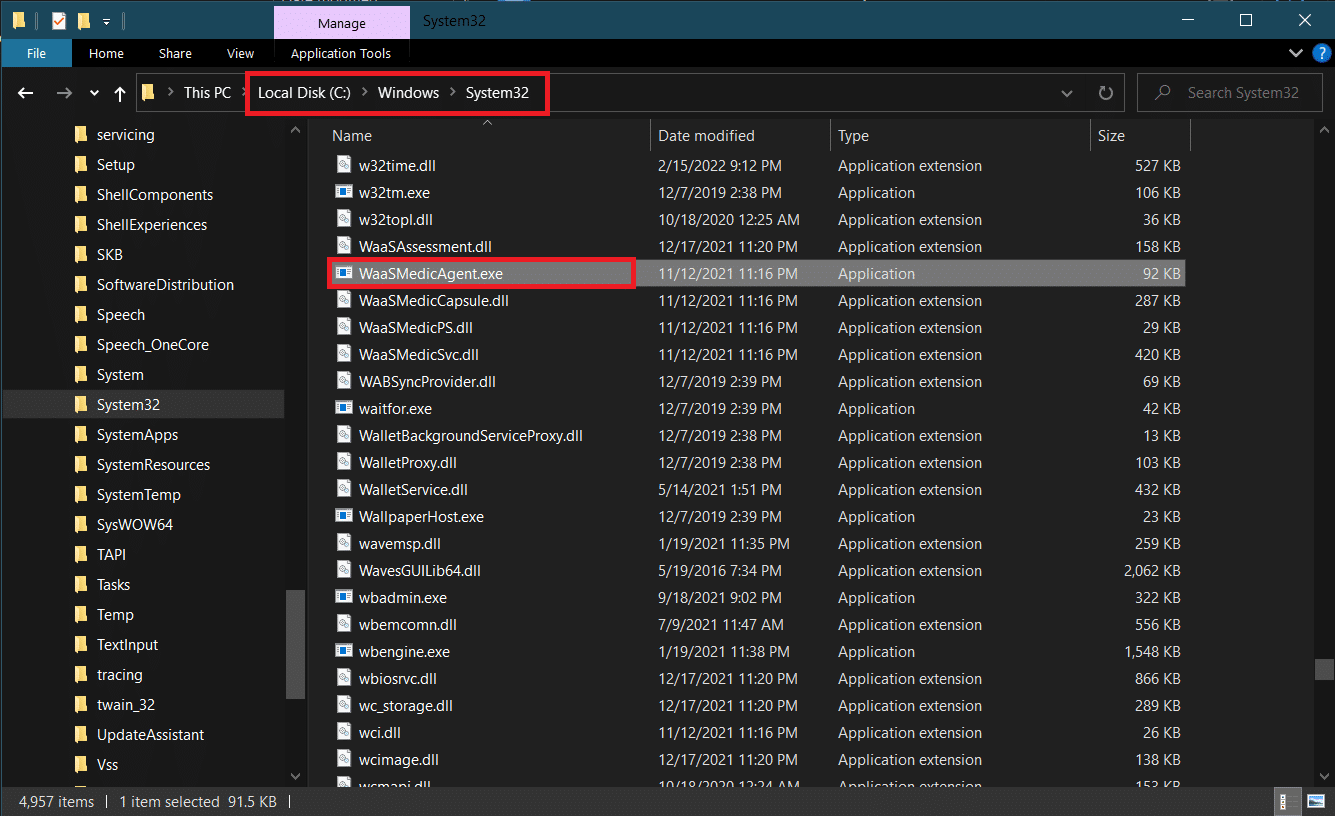This screenshot has height=816, width=1335.
Task: Select System32 folder in navigation pane
Action: [x=144, y=405]
